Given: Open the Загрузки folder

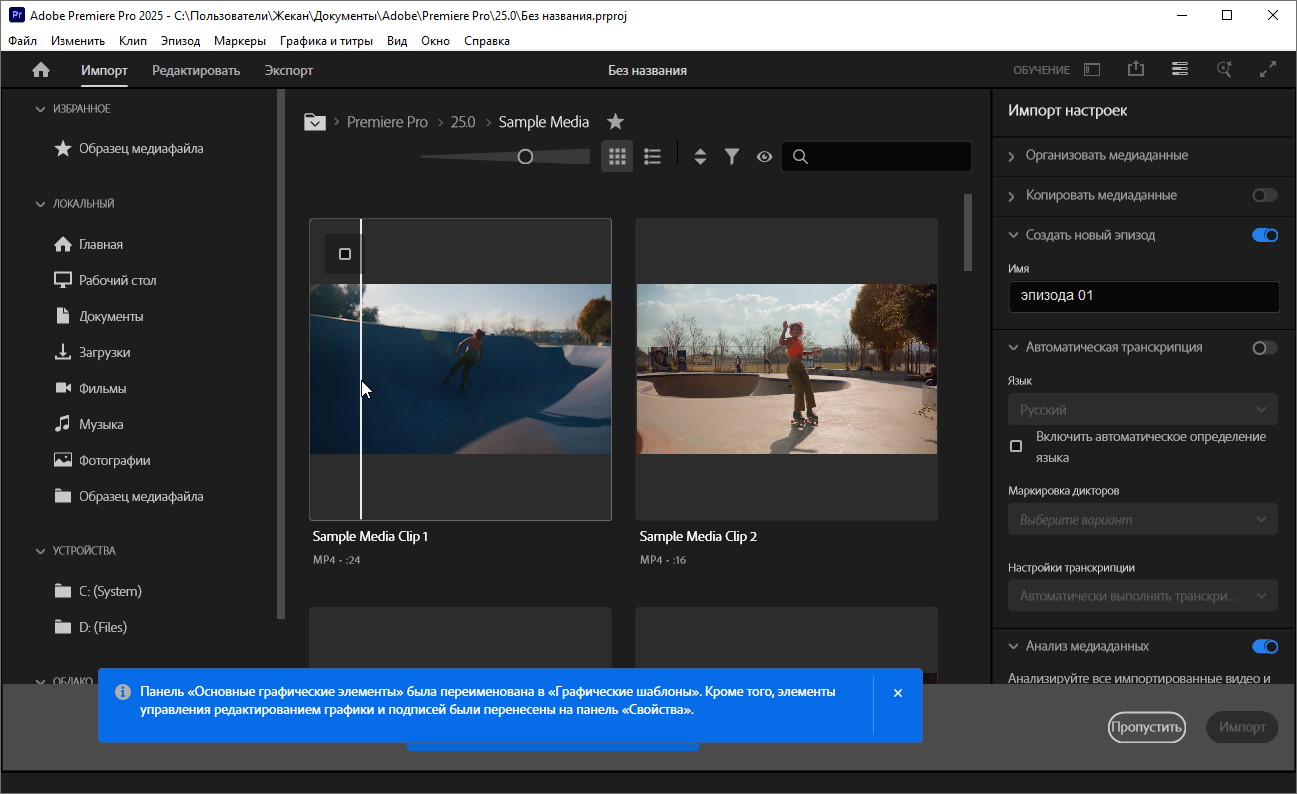Looking at the screenshot, I should pos(105,352).
